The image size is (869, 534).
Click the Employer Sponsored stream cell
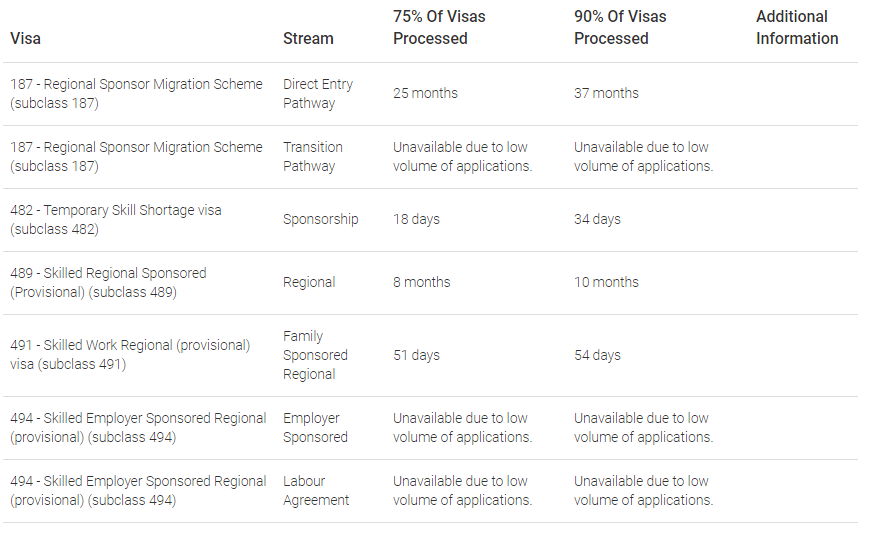(315, 428)
